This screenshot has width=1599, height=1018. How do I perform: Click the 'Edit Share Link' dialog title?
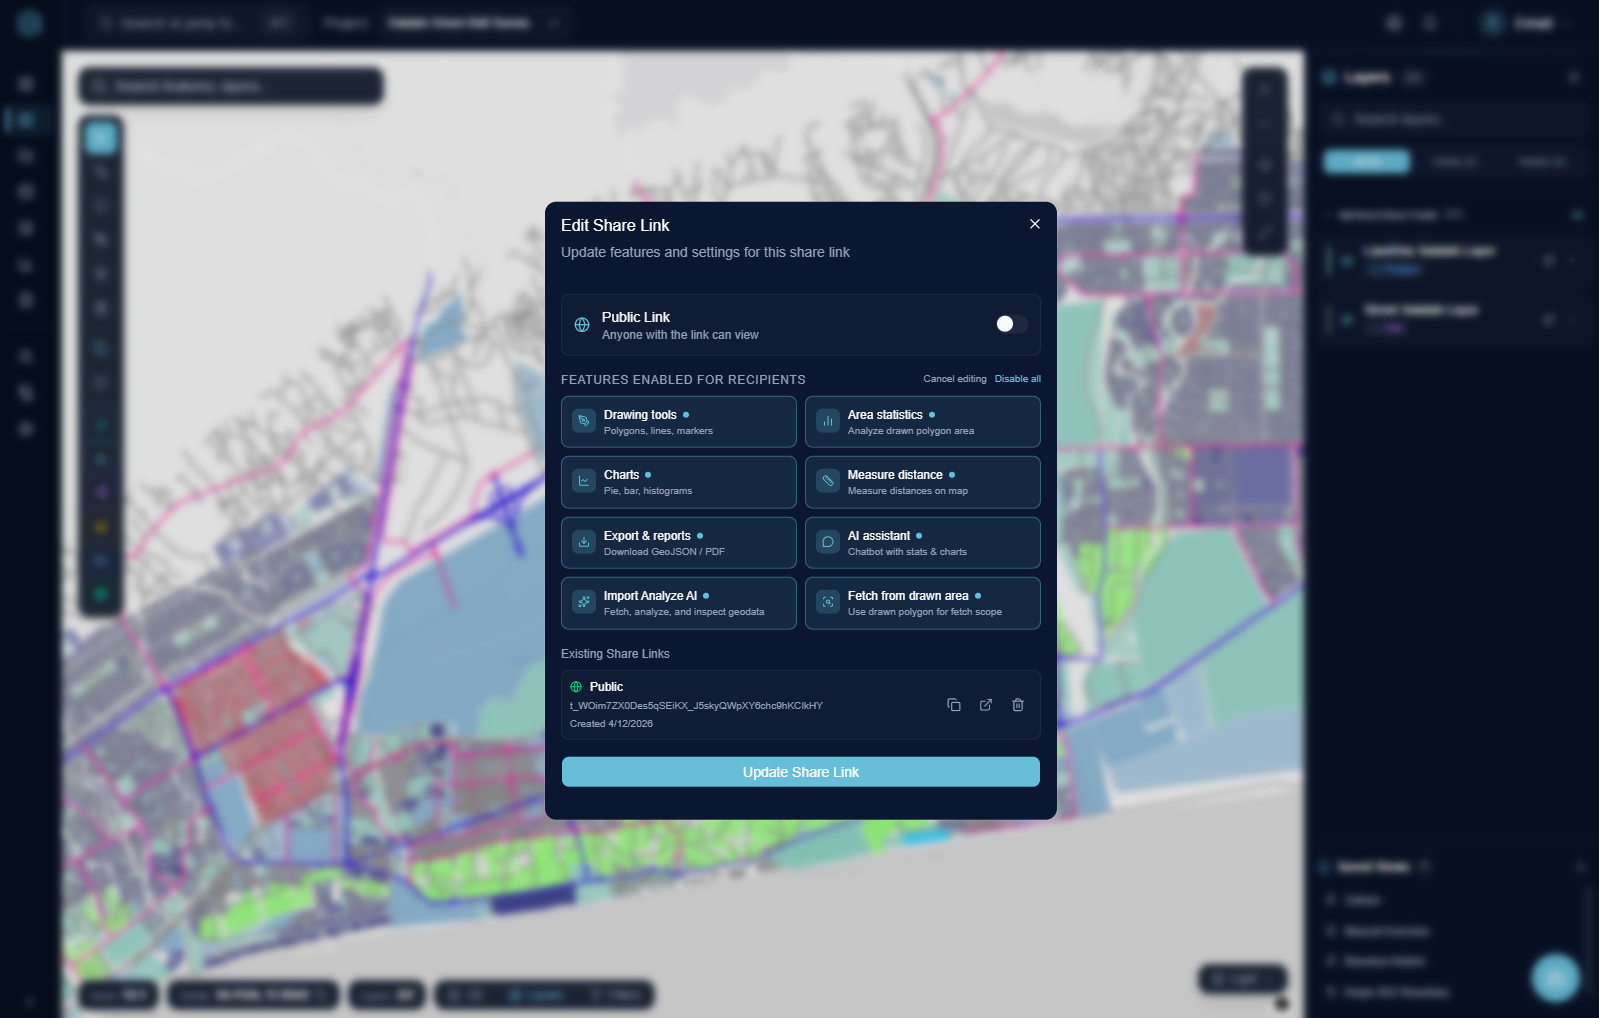pos(615,226)
